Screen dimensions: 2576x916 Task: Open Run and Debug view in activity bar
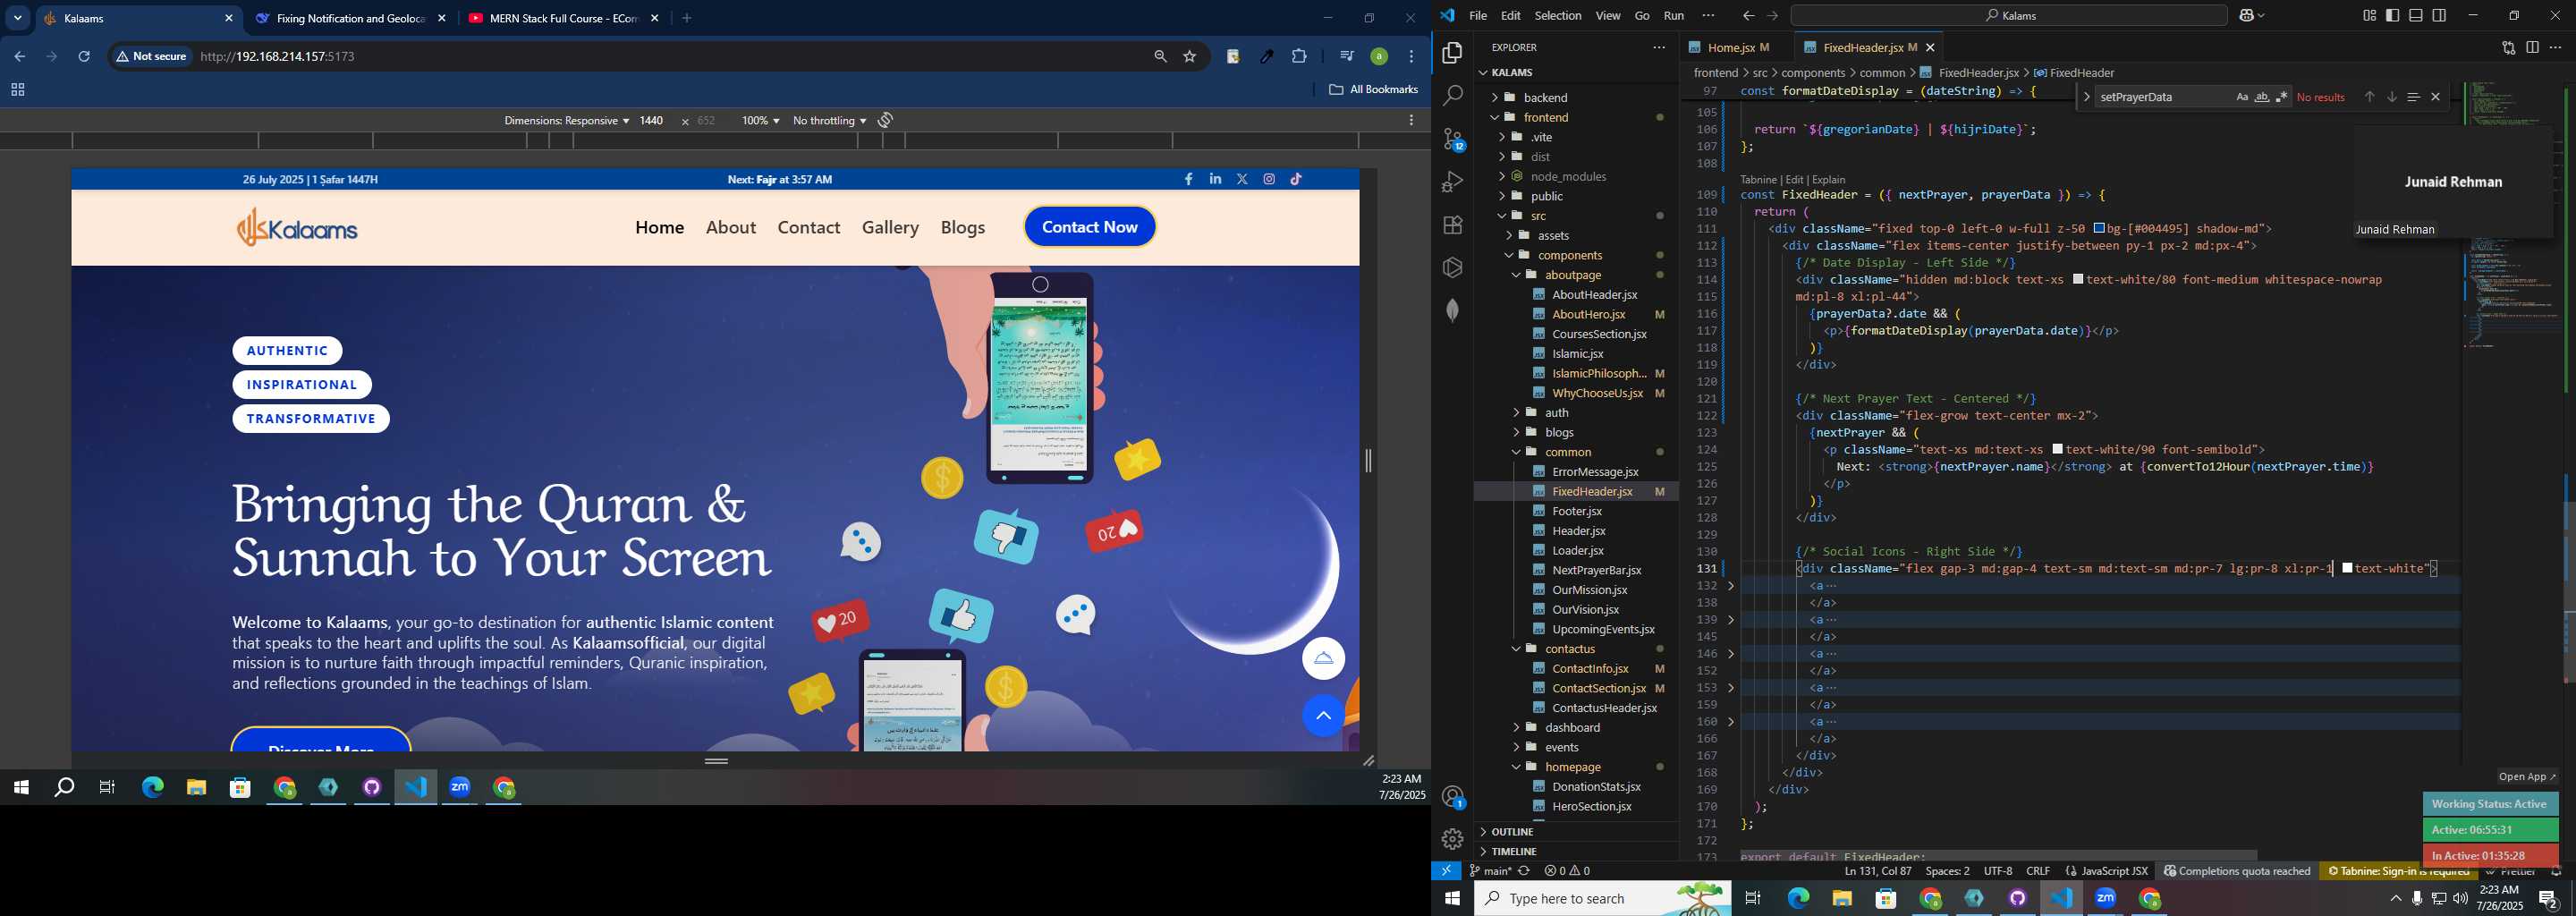click(x=1452, y=182)
